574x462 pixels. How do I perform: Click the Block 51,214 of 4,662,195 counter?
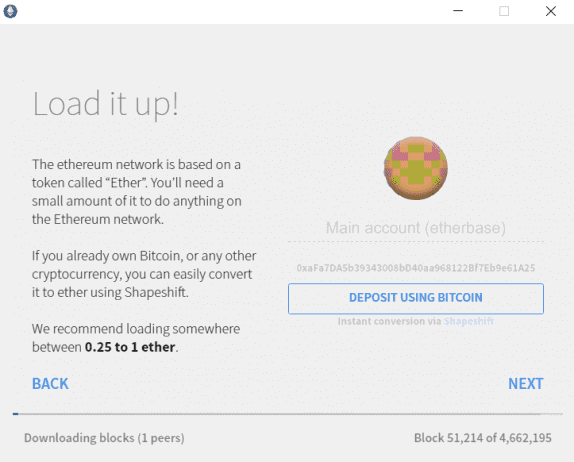click(x=482, y=438)
